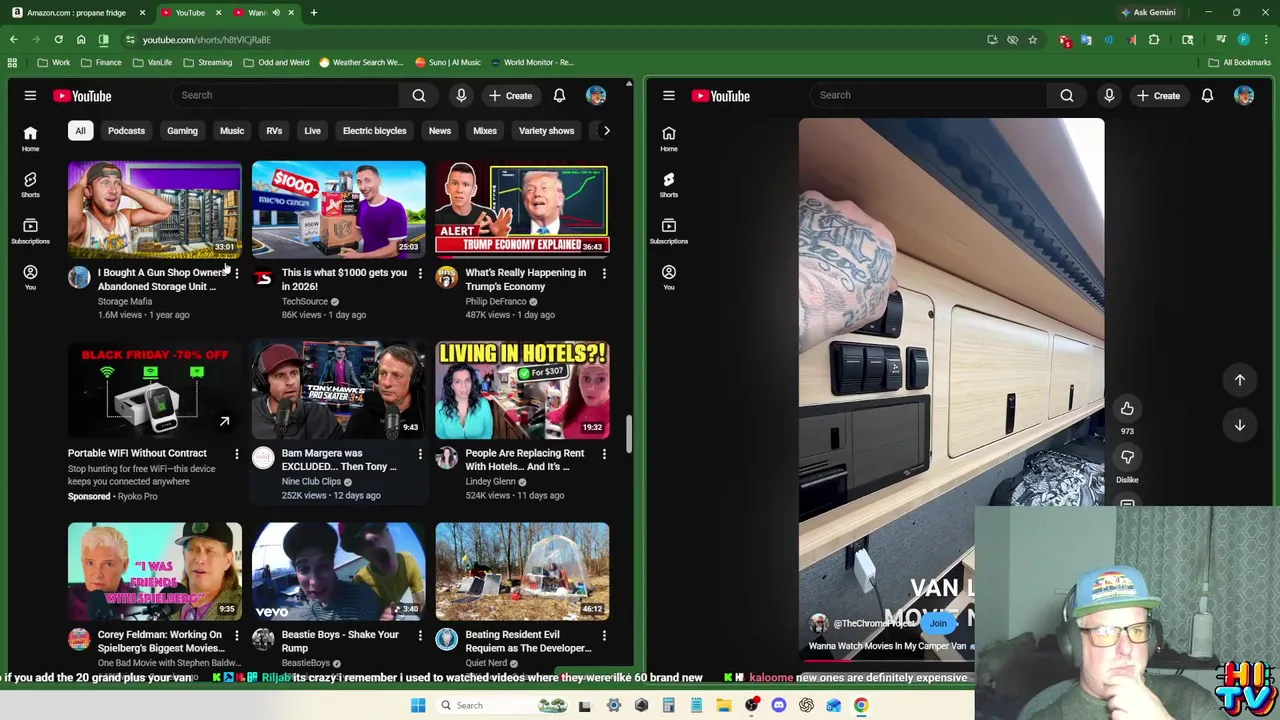The width and height of the screenshot is (1280, 720).
Task: Open File Explorer from the taskbar
Action: point(723,705)
